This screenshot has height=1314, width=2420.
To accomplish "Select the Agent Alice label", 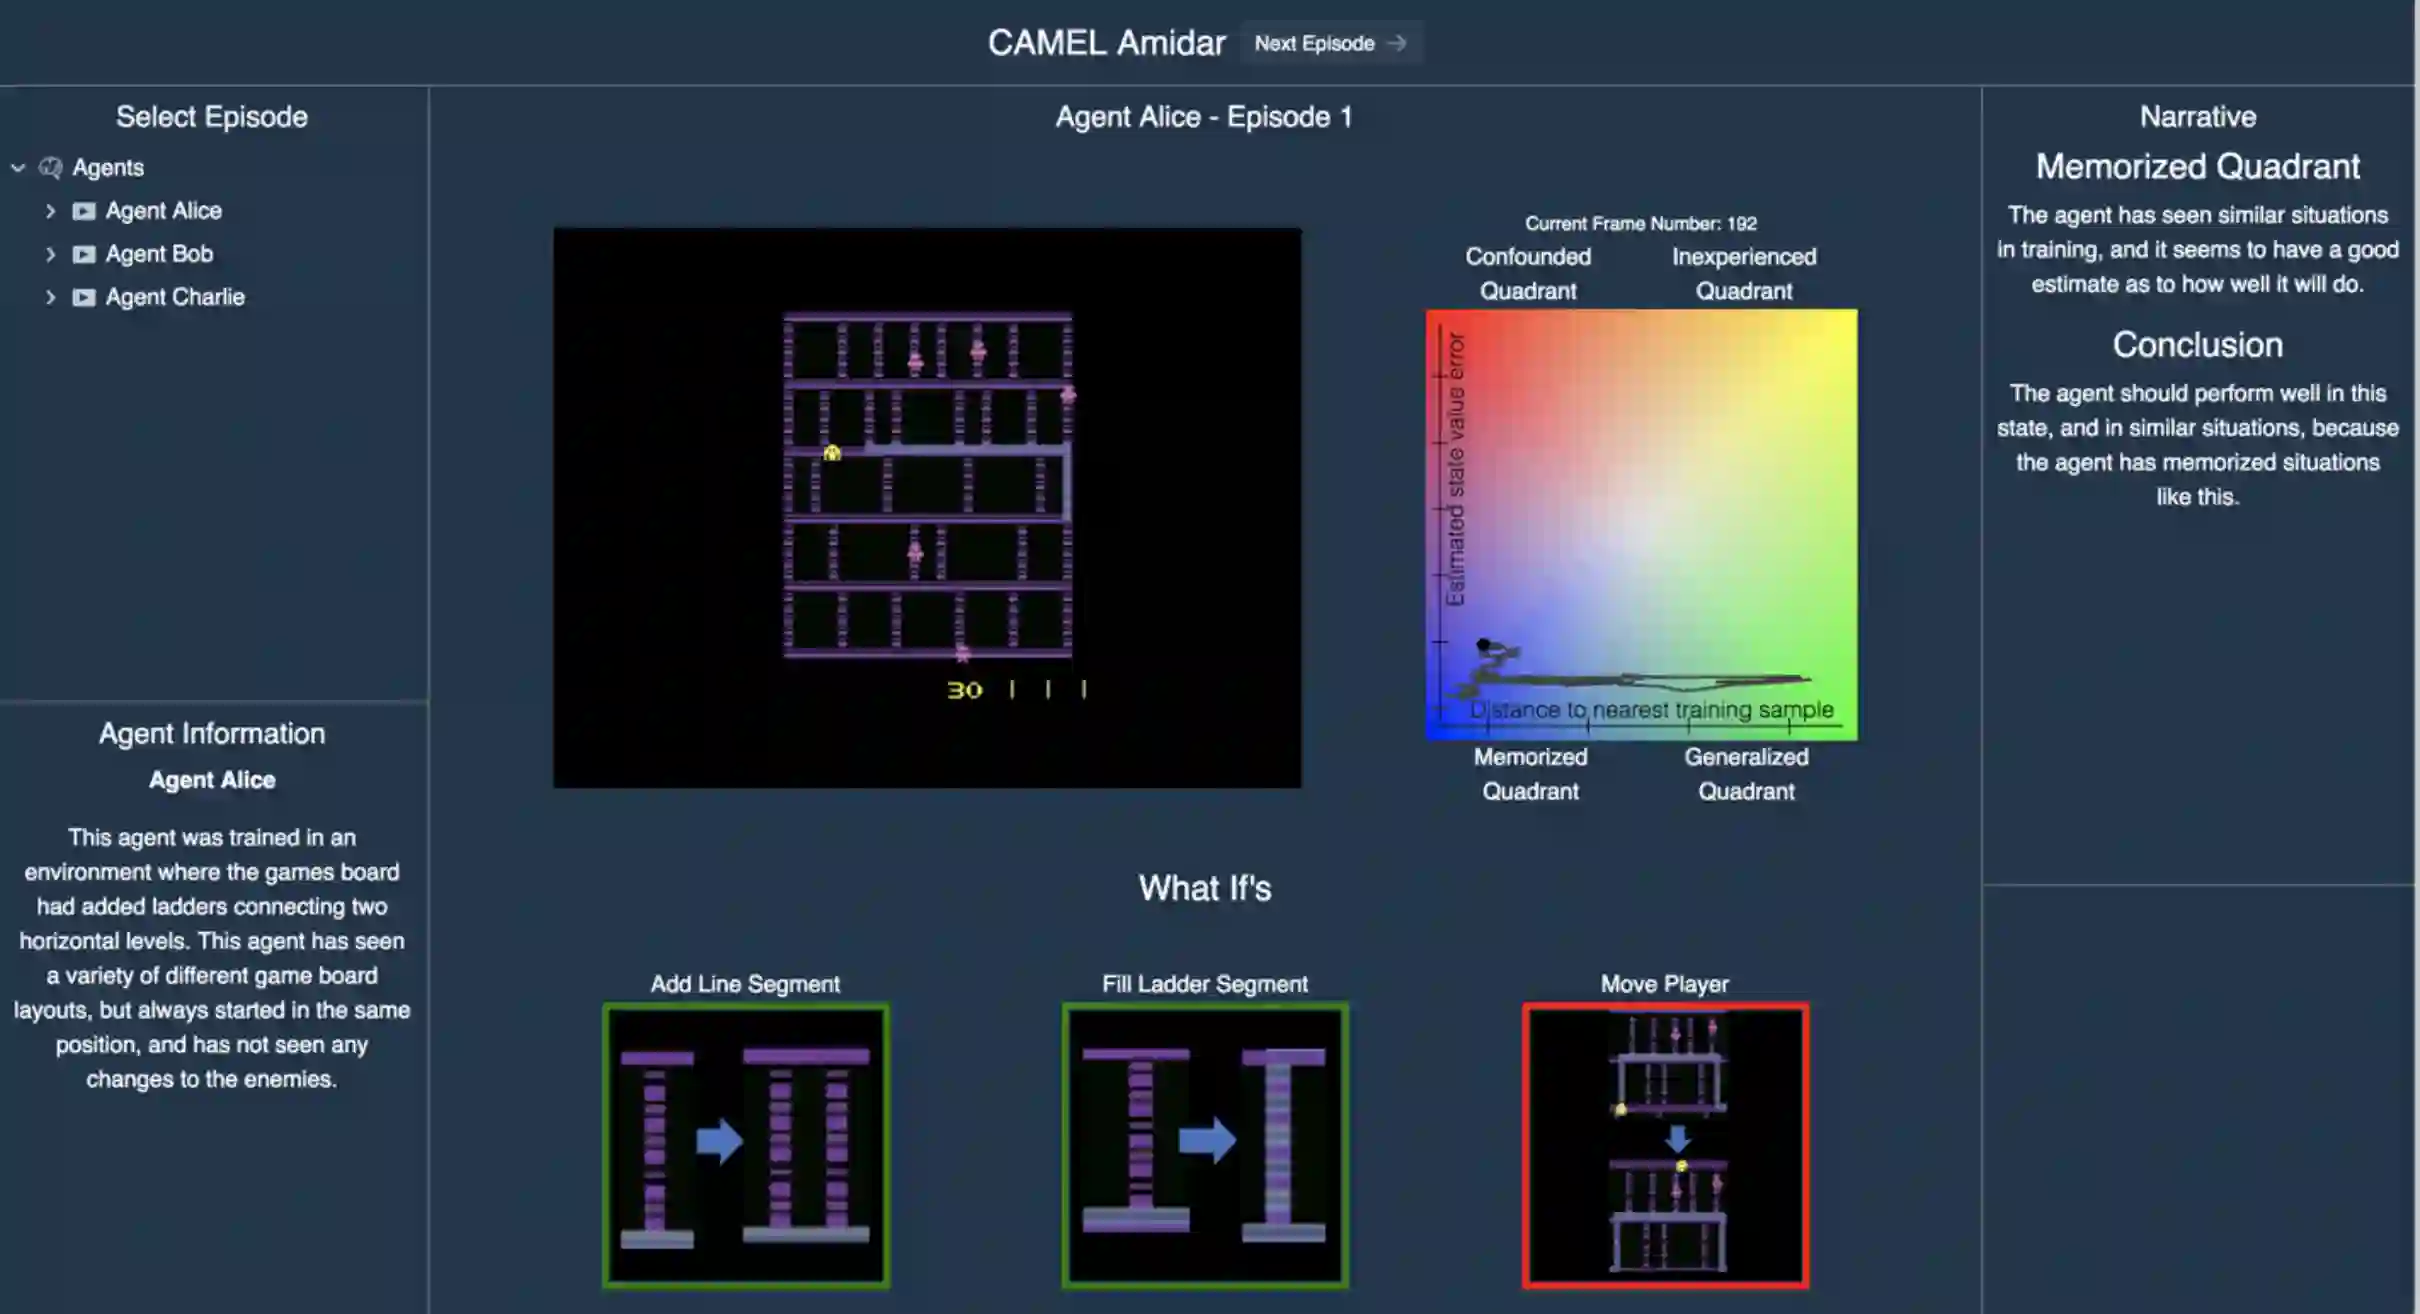I will (x=164, y=211).
